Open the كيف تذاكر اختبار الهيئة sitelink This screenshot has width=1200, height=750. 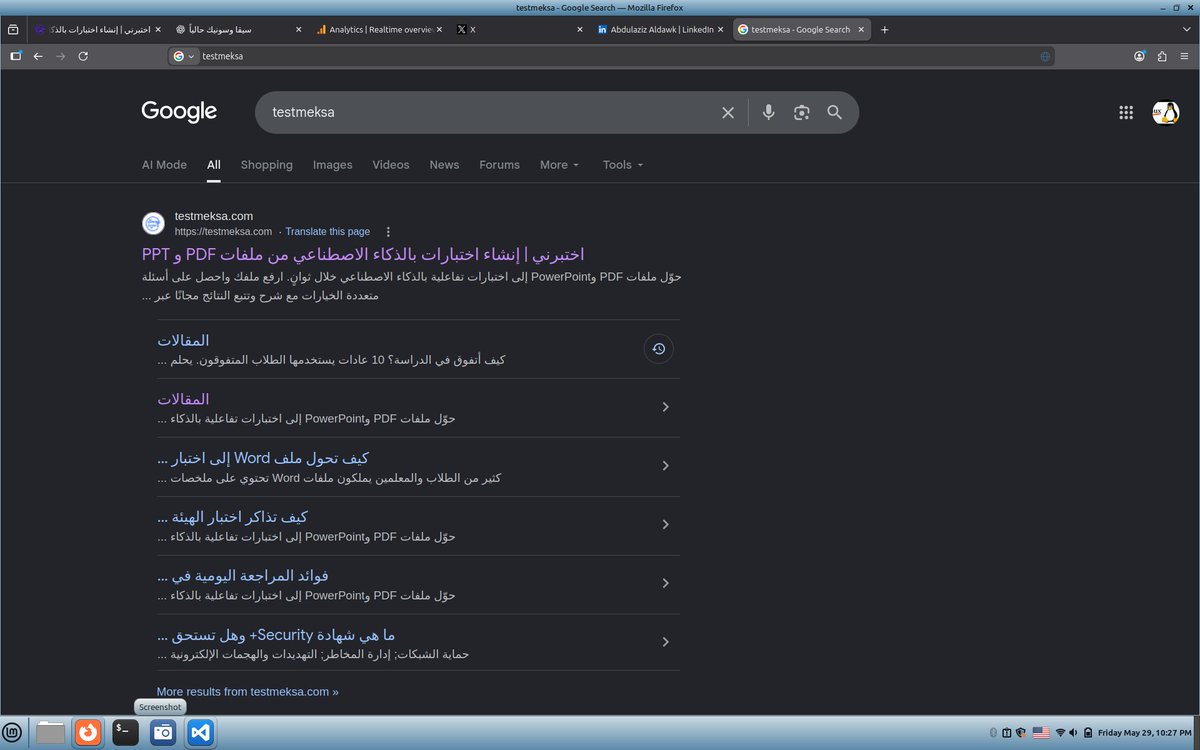[x=232, y=517]
